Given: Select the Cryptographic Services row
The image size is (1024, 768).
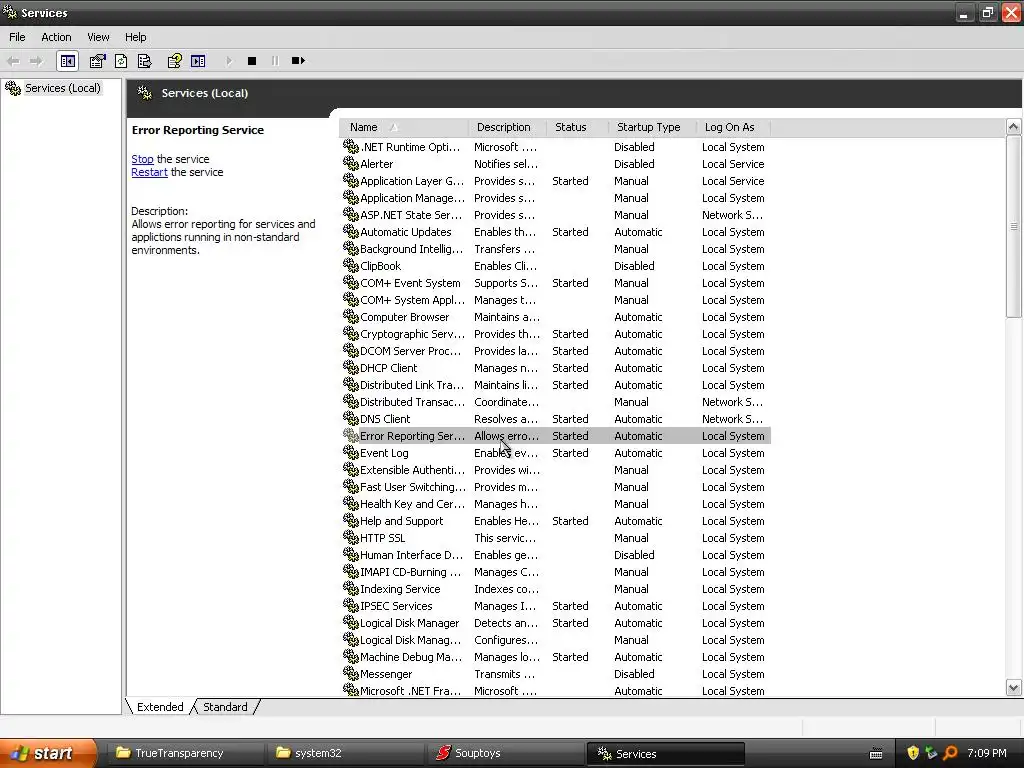Looking at the screenshot, I should (556, 334).
